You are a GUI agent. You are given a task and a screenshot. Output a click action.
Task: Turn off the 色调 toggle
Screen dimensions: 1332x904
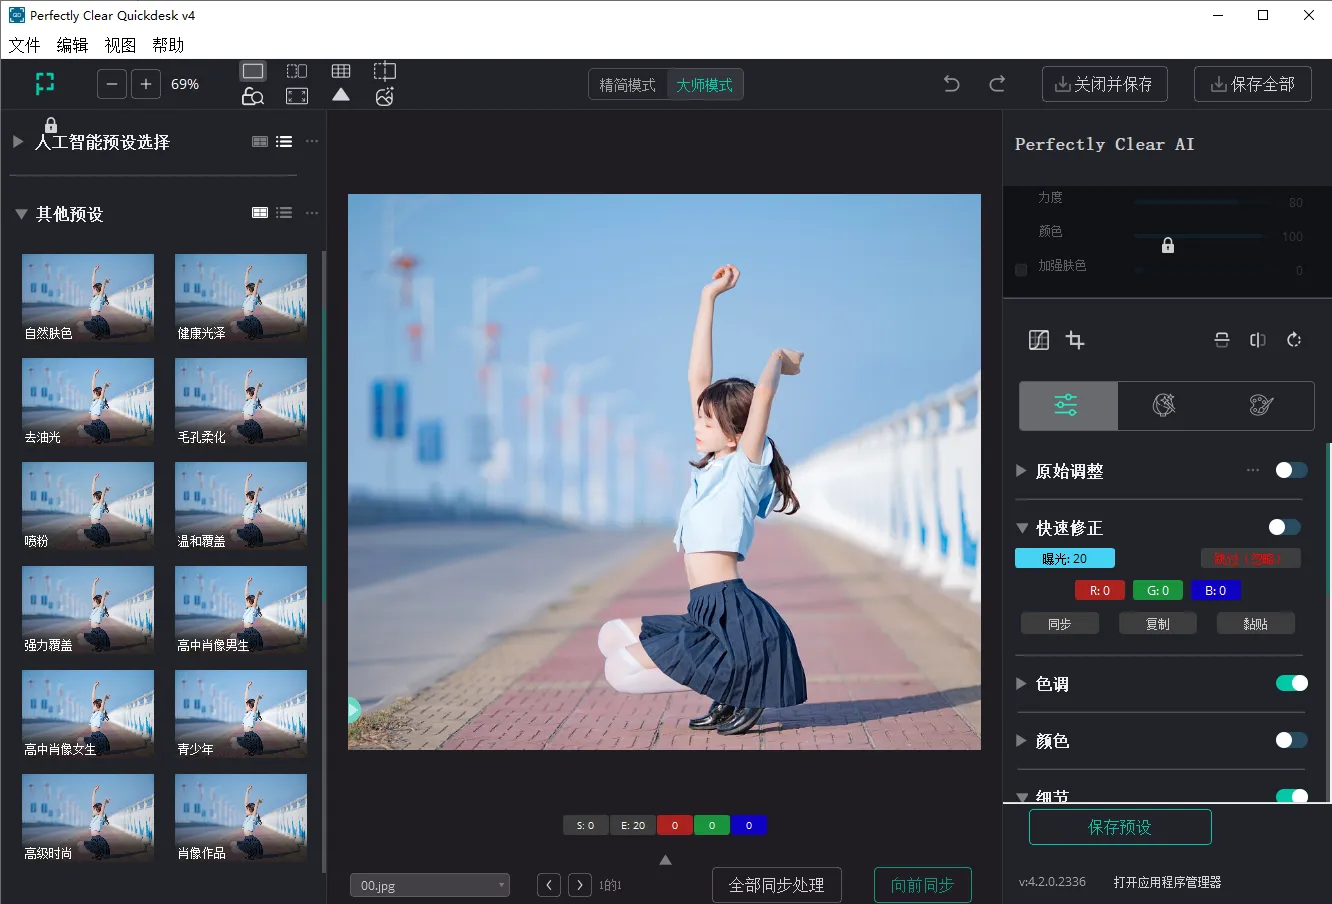(1290, 683)
